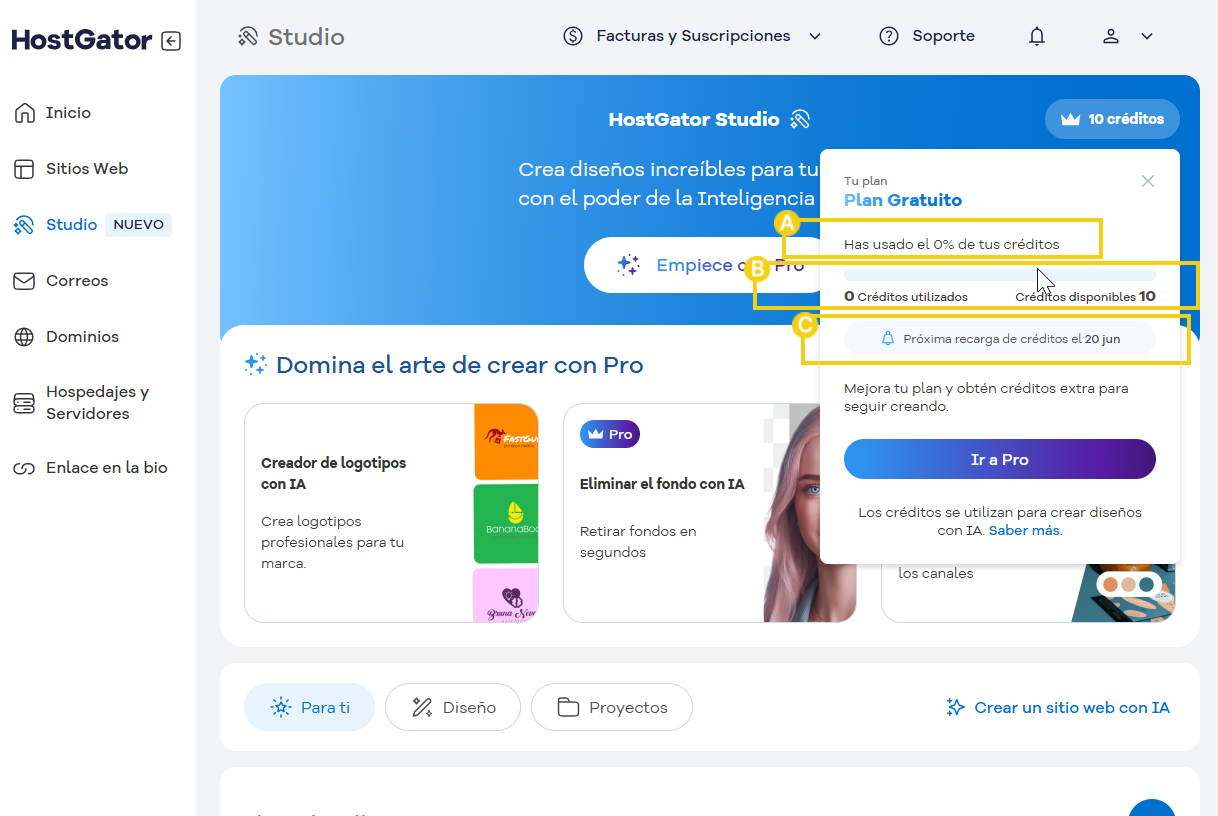This screenshot has height=816, width=1218.
Task: Click the Soporte question mark icon
Action: point(889,36)
